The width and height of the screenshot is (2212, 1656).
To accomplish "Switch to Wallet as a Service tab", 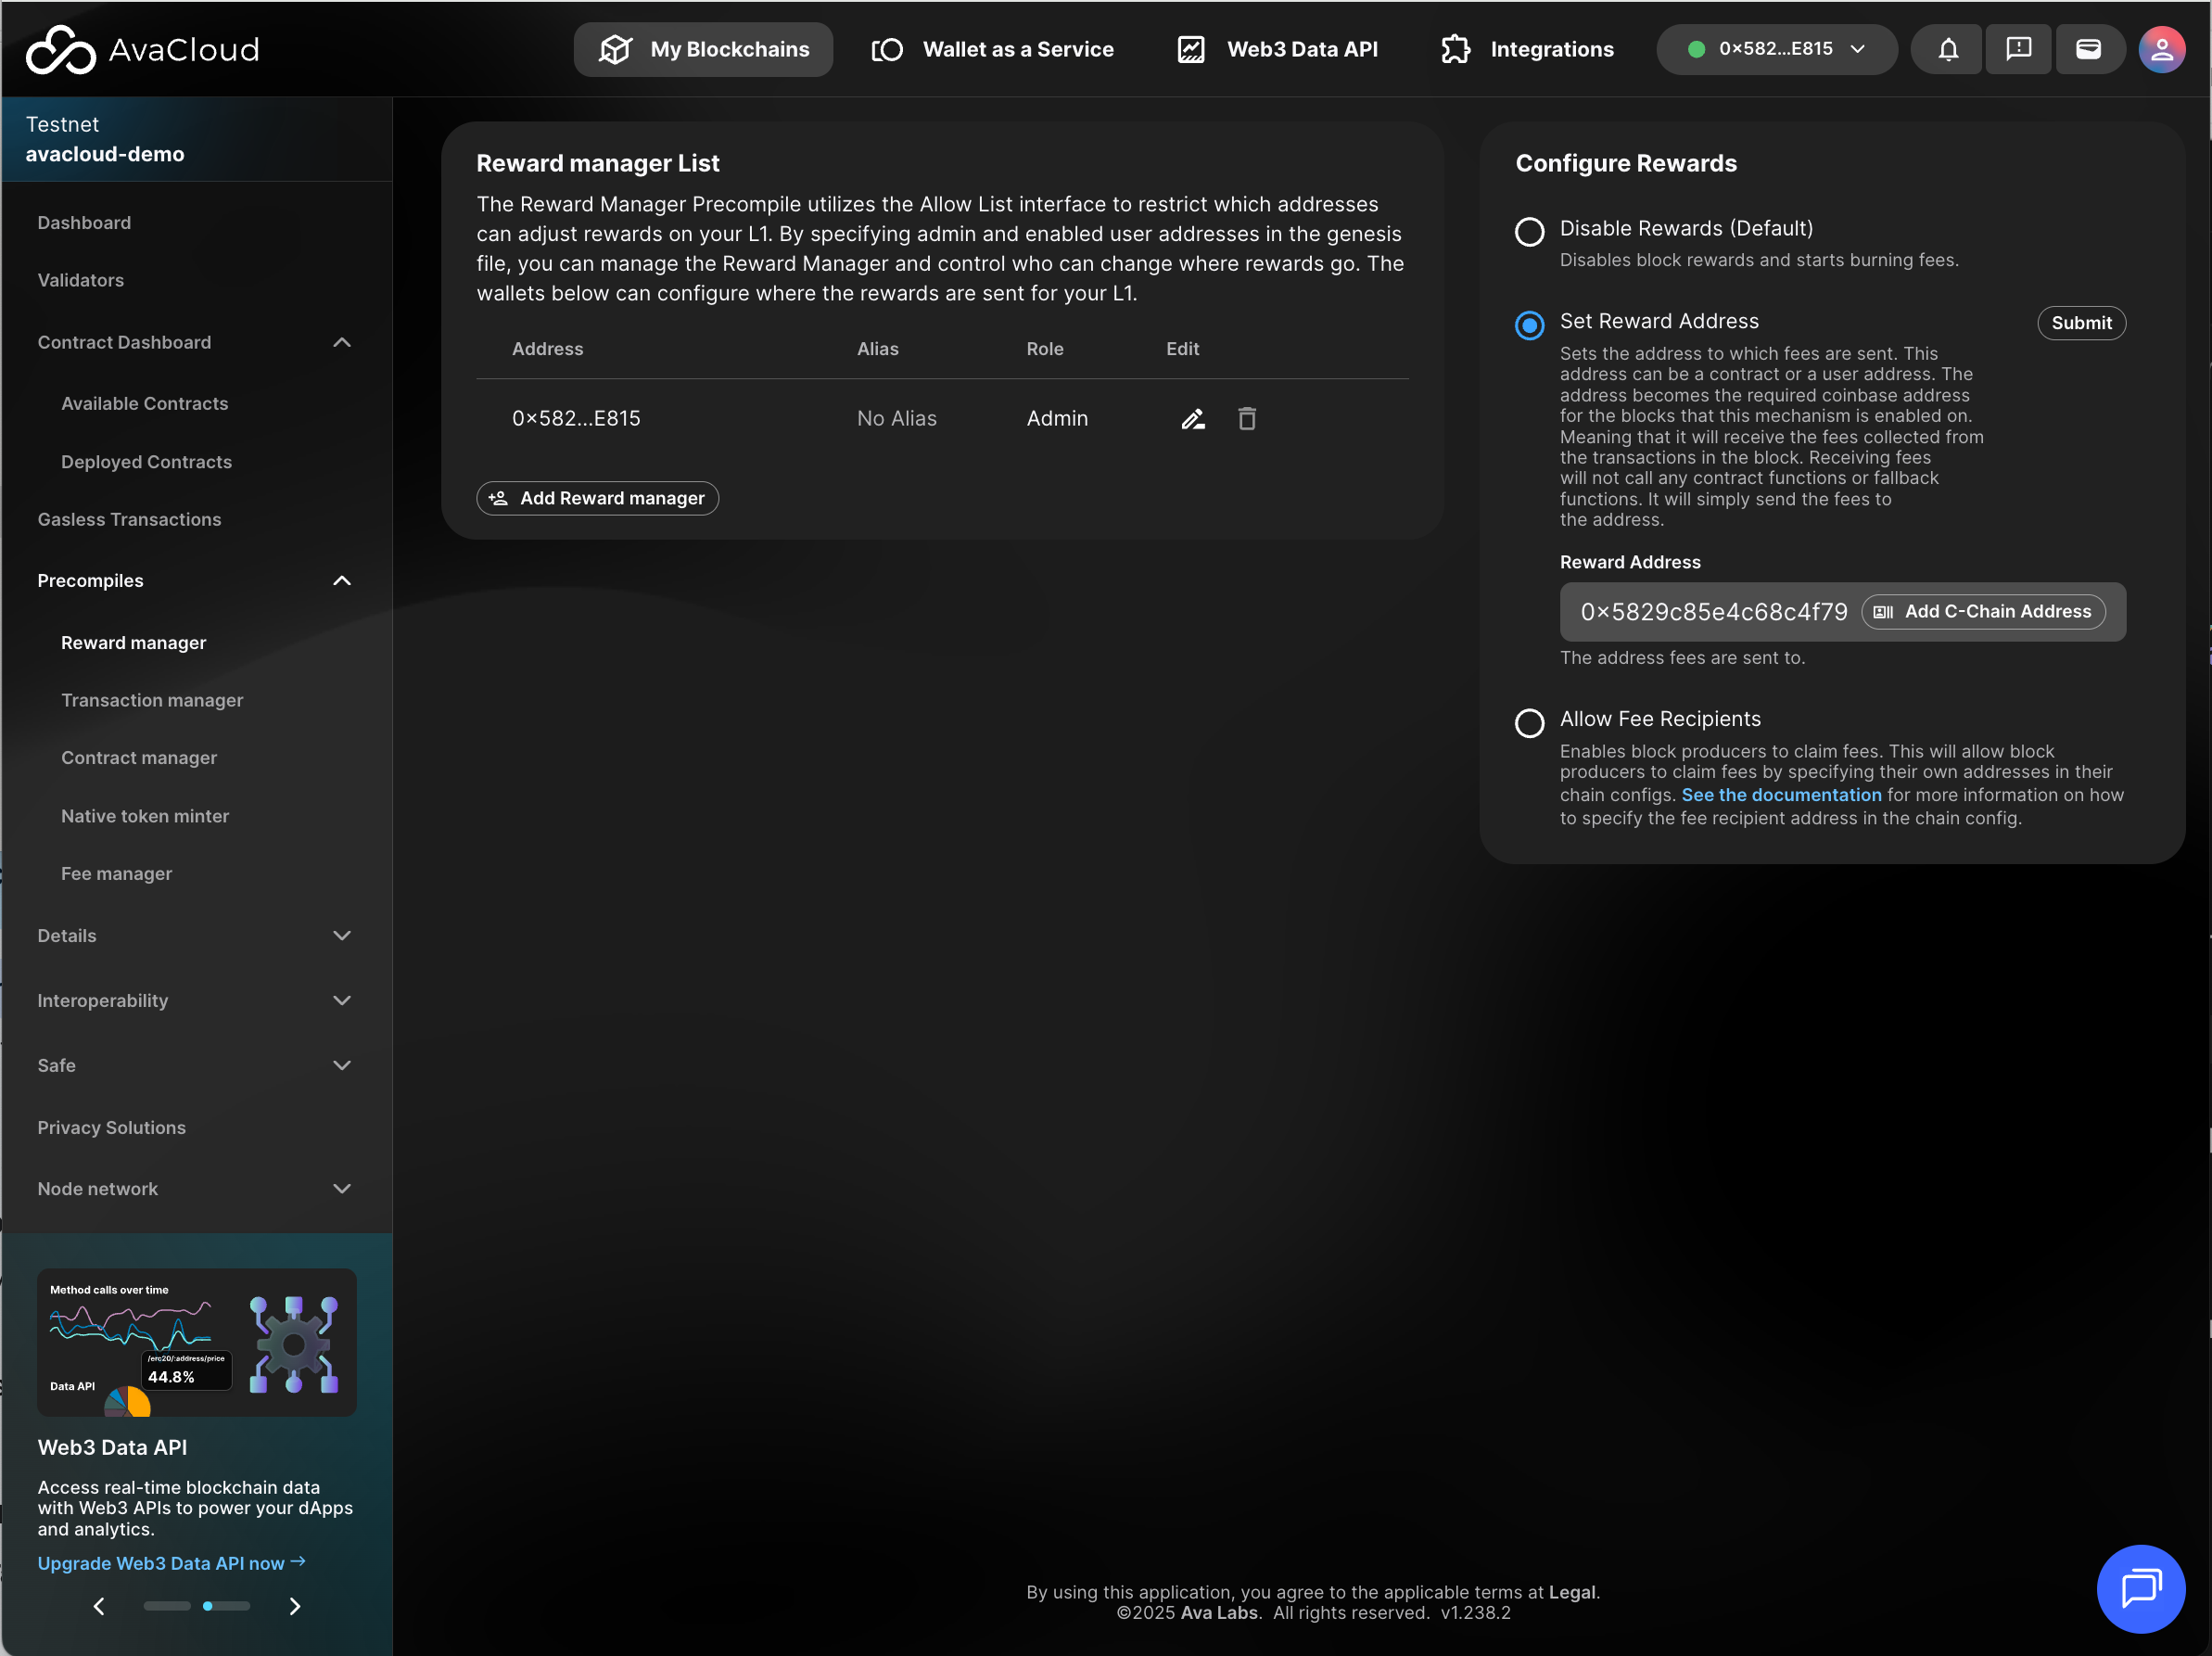I will tap(992, 49).
